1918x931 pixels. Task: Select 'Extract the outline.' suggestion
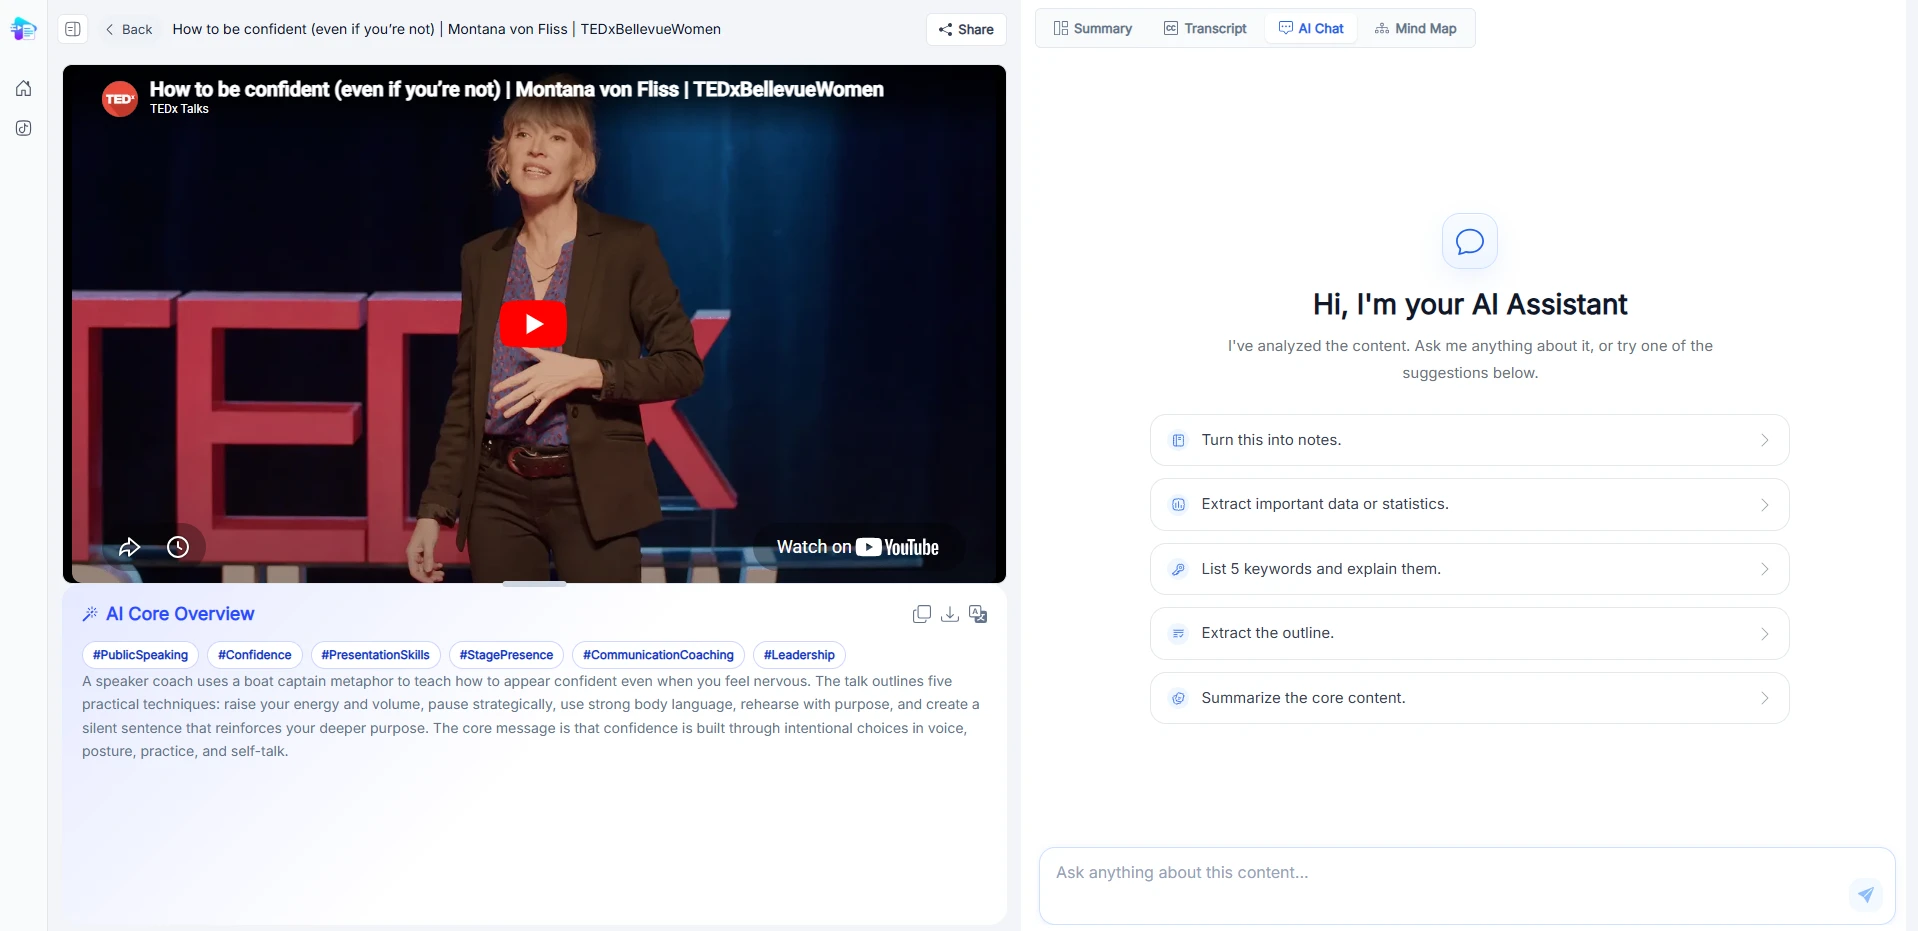click(x=1469, y=633)
